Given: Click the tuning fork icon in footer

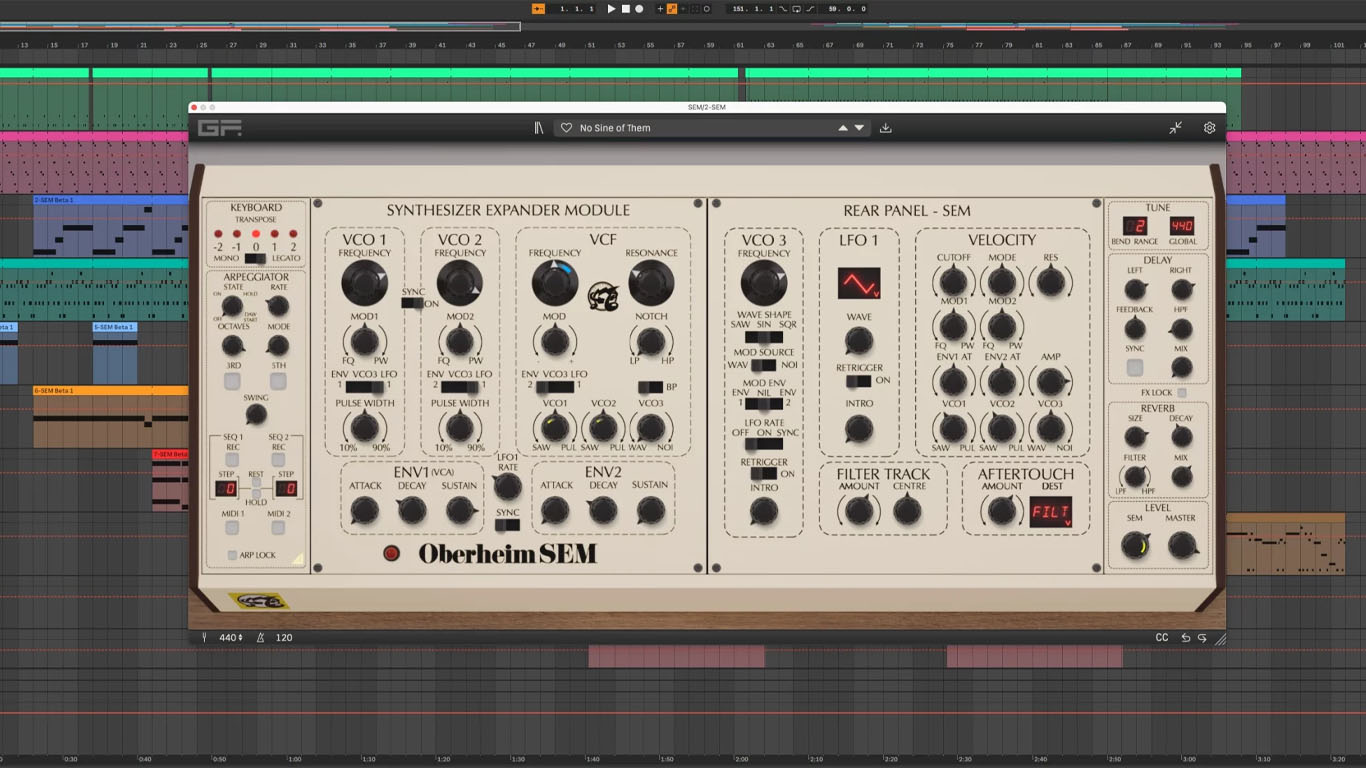Looking at the screenshot, I should point(204,638).
